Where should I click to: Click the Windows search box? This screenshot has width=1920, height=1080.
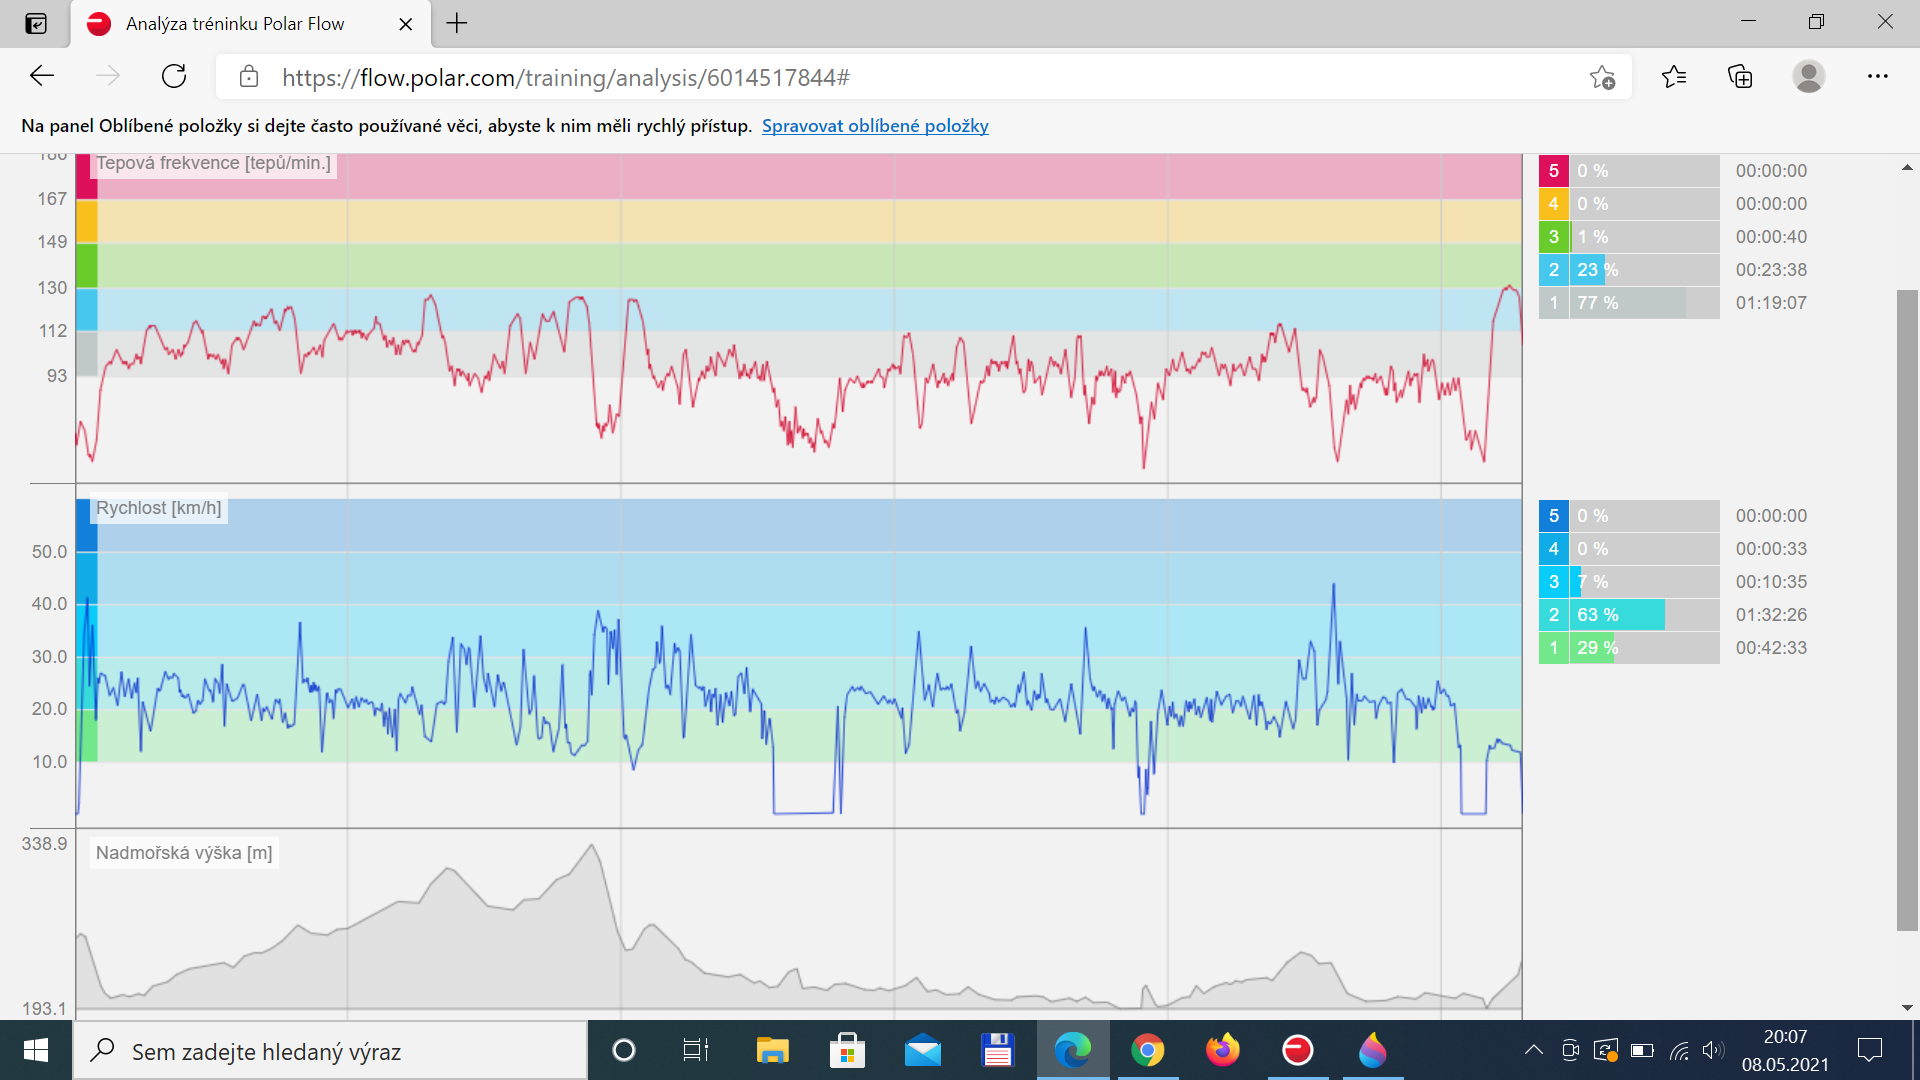pos(330,1051)
